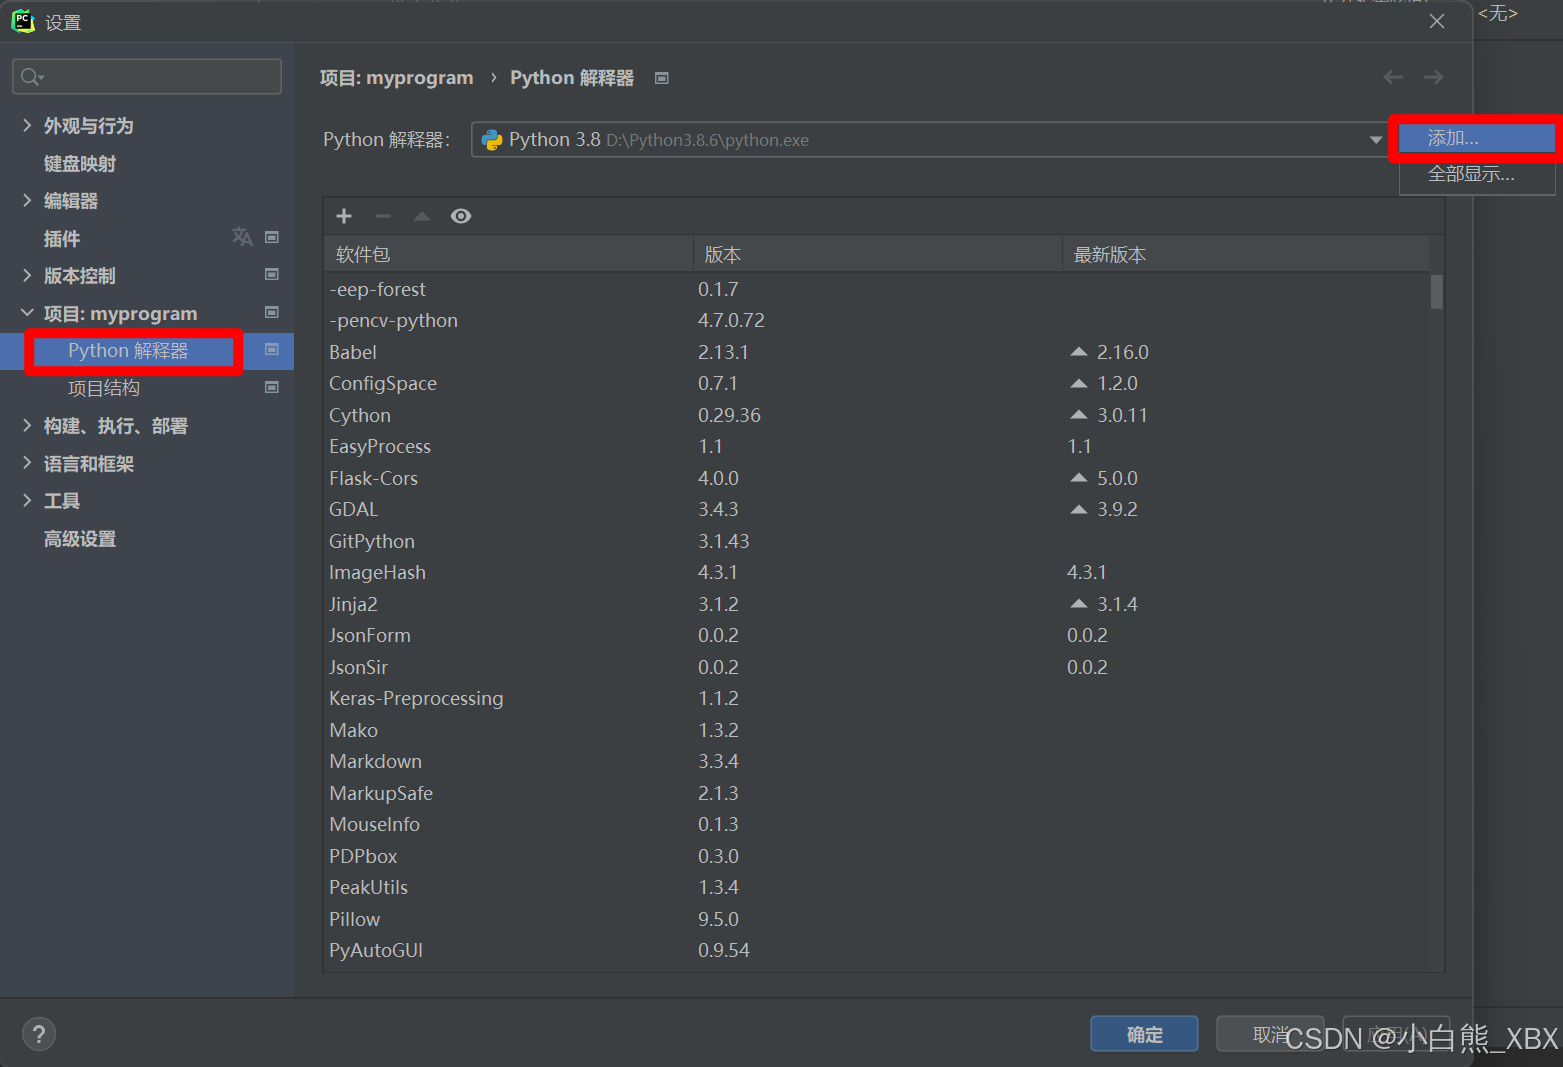Open 项目结构 settings page
Viewport: 1563px width, 1067px height.
104,388
